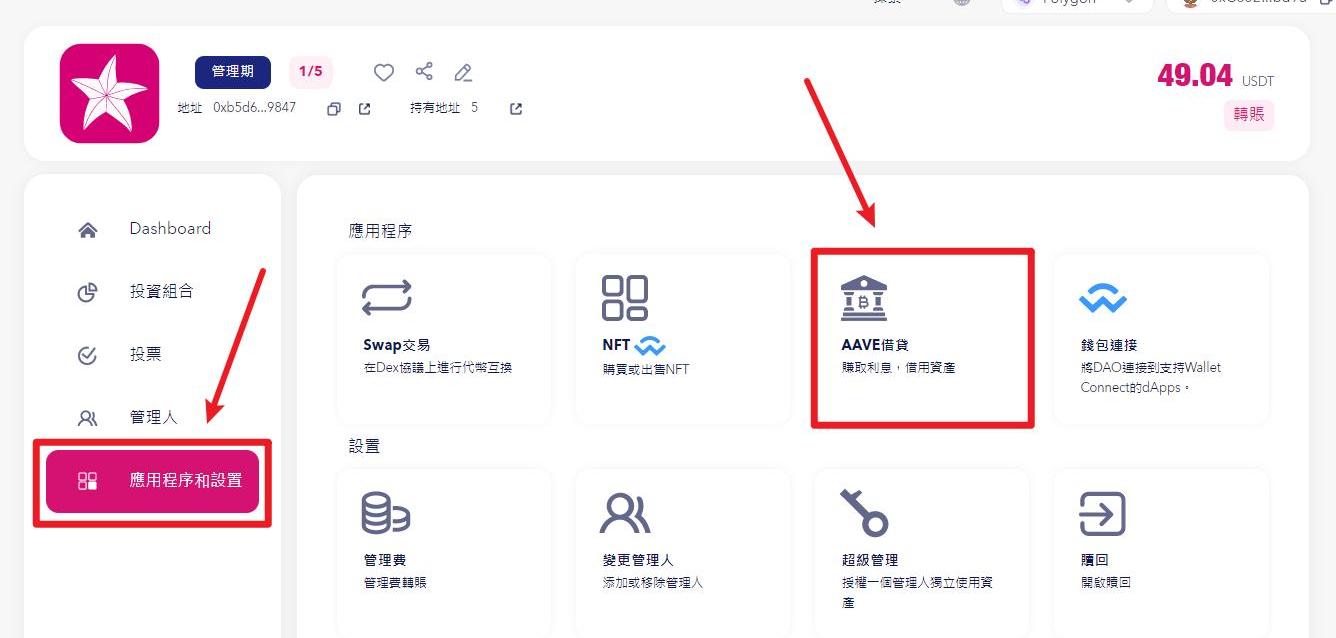Open 管理人 in the sidebar
The image size is (1336, 638).
point(152,418)
